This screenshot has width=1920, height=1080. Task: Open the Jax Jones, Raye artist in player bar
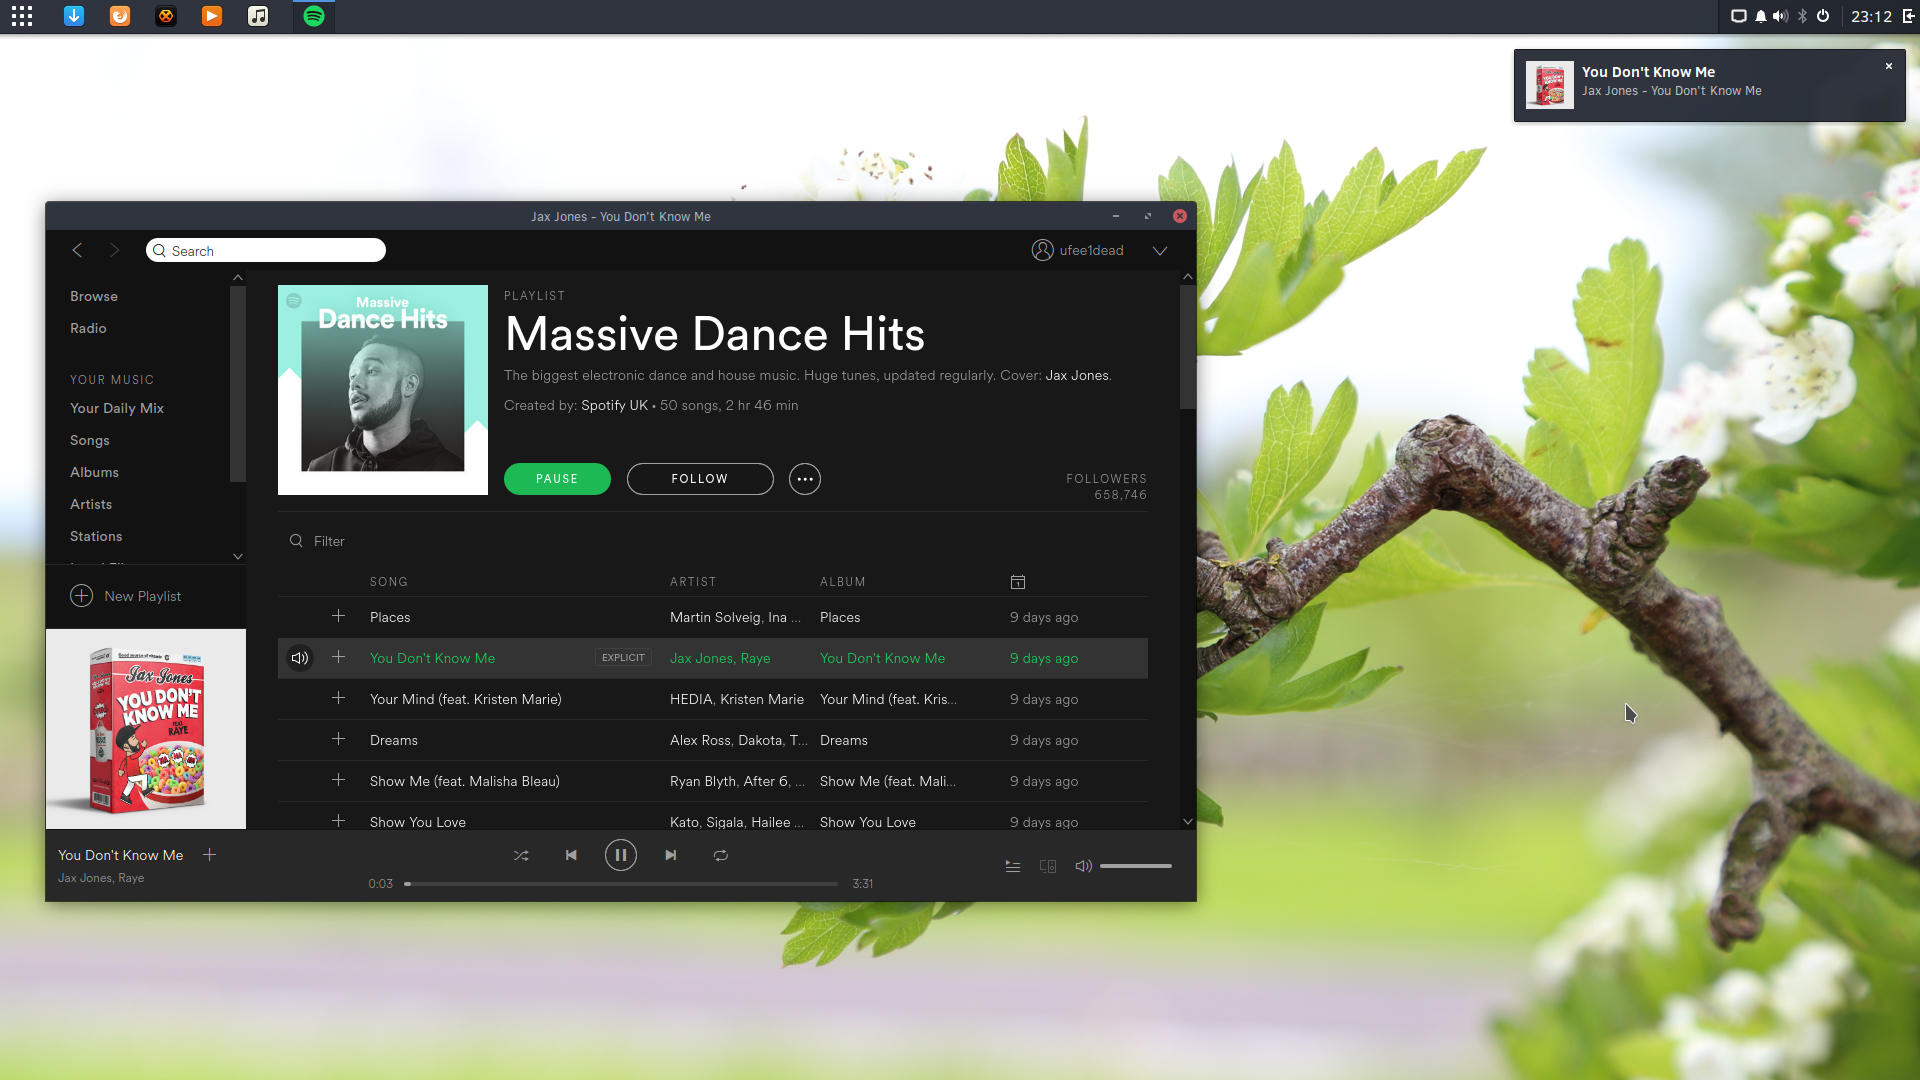101,878
